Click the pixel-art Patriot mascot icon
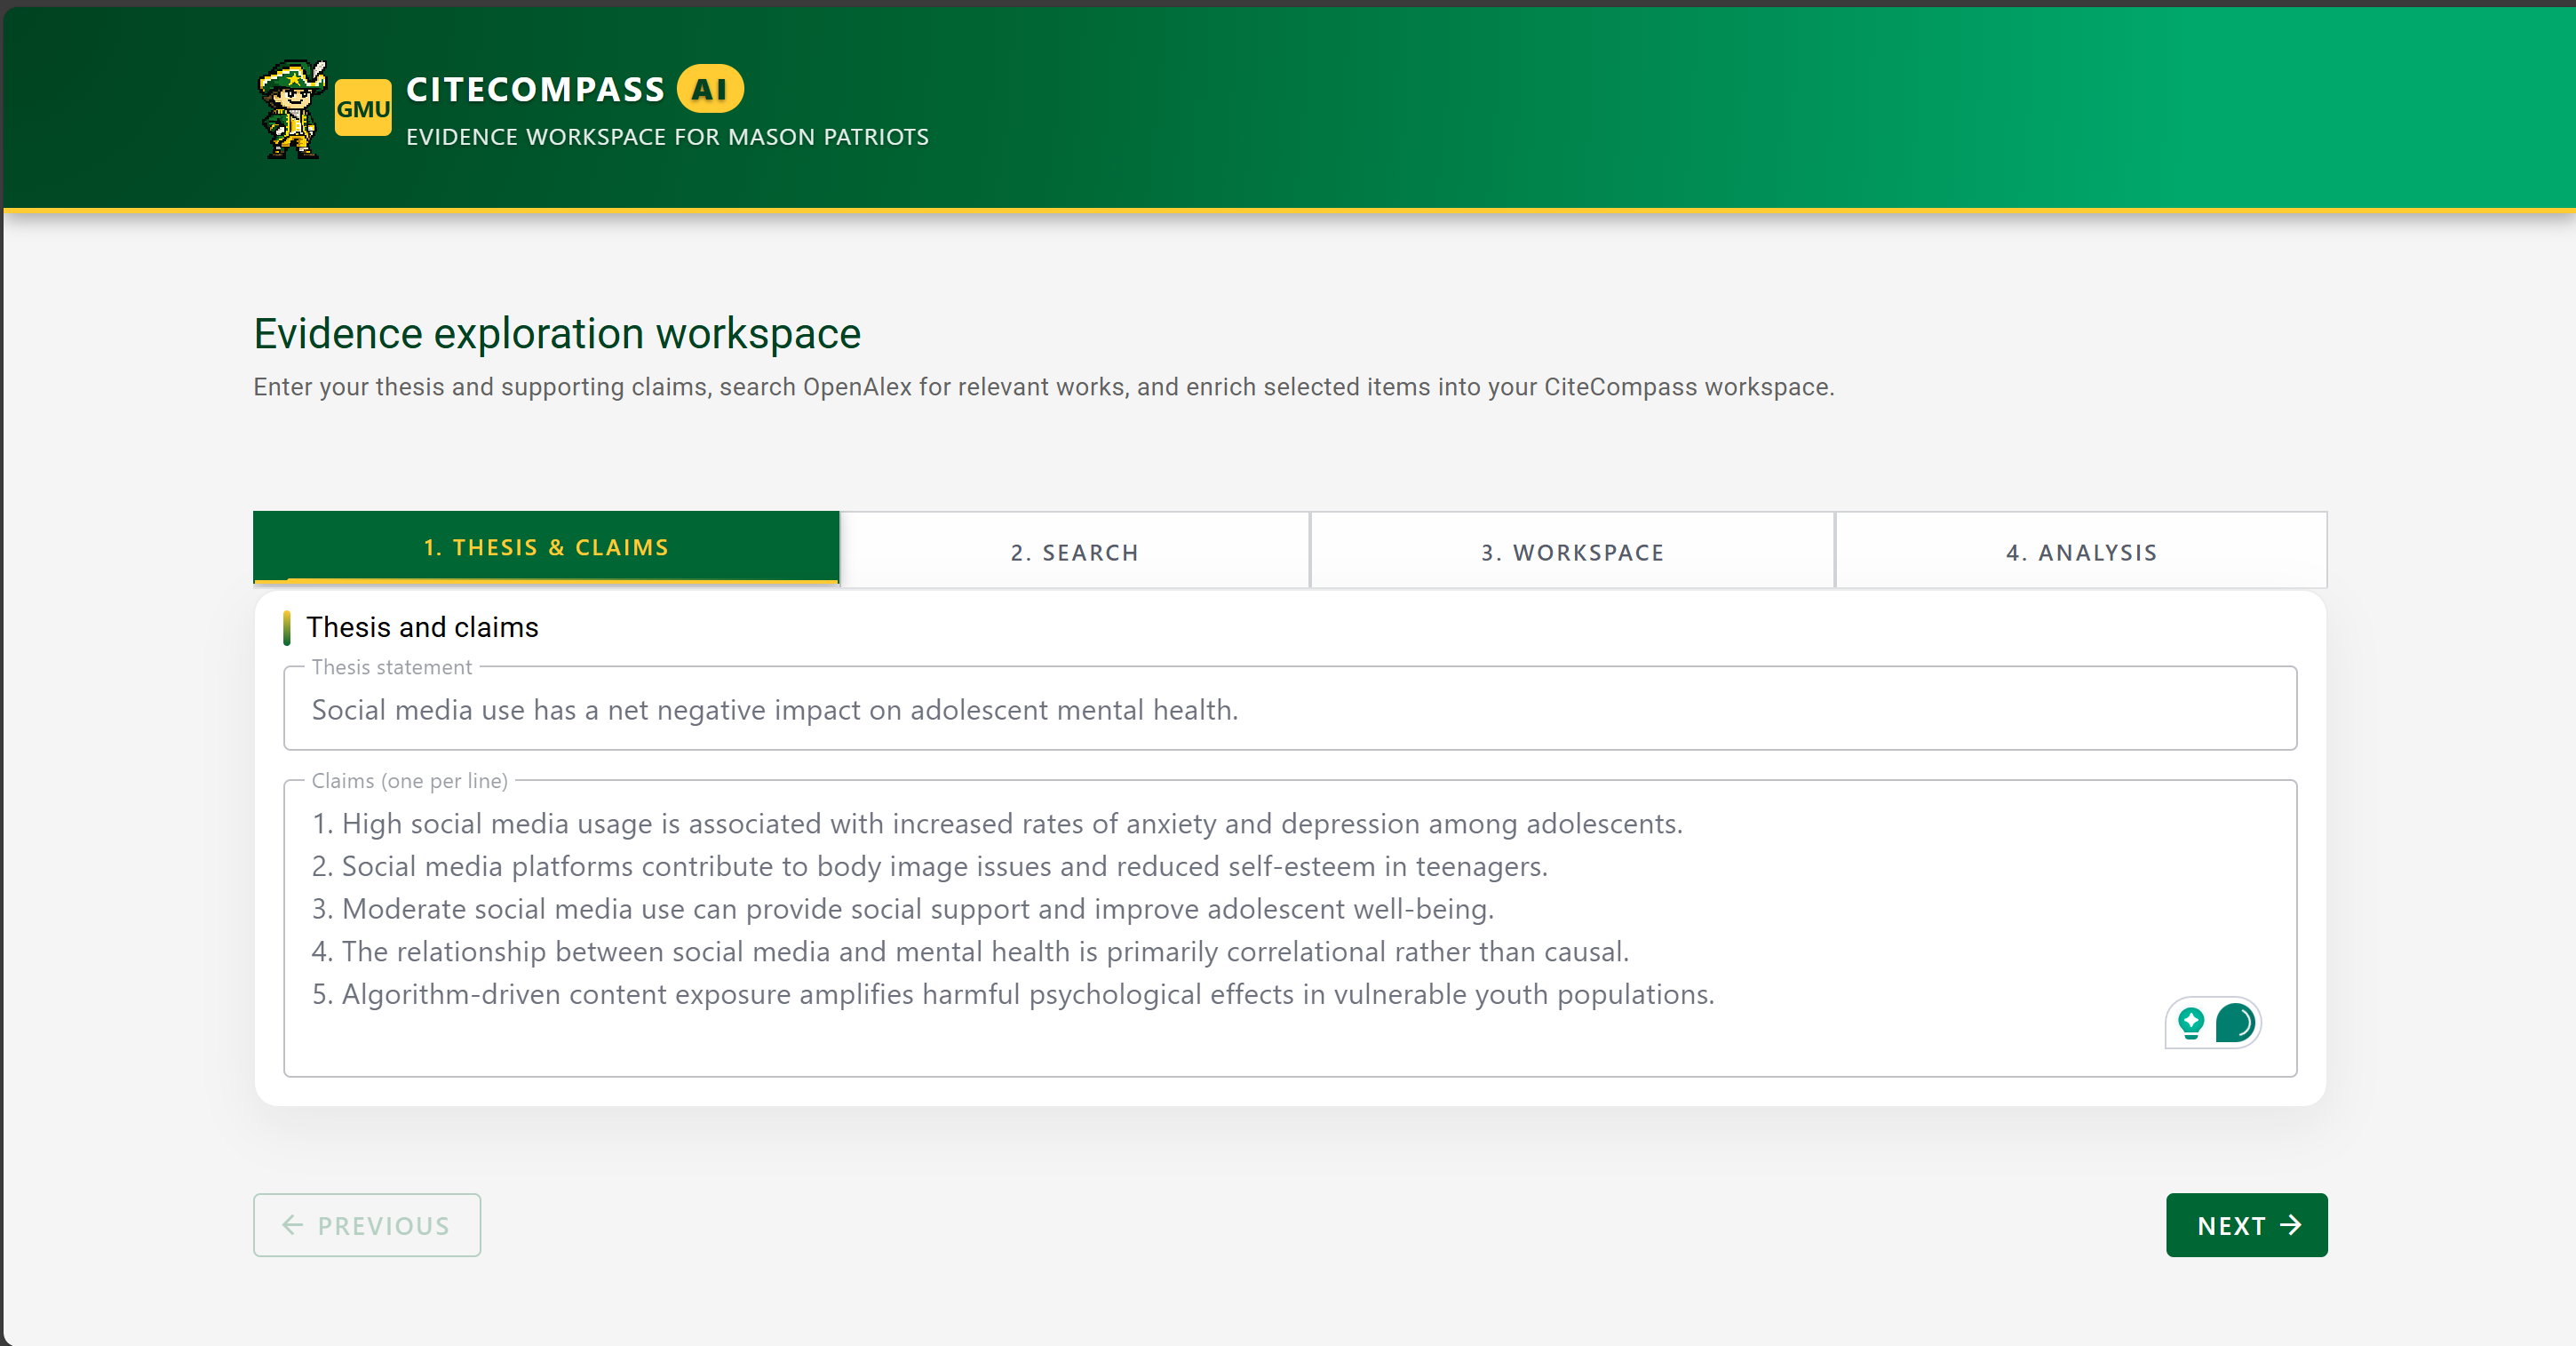2576x1346 pixels. coord(291,110)
